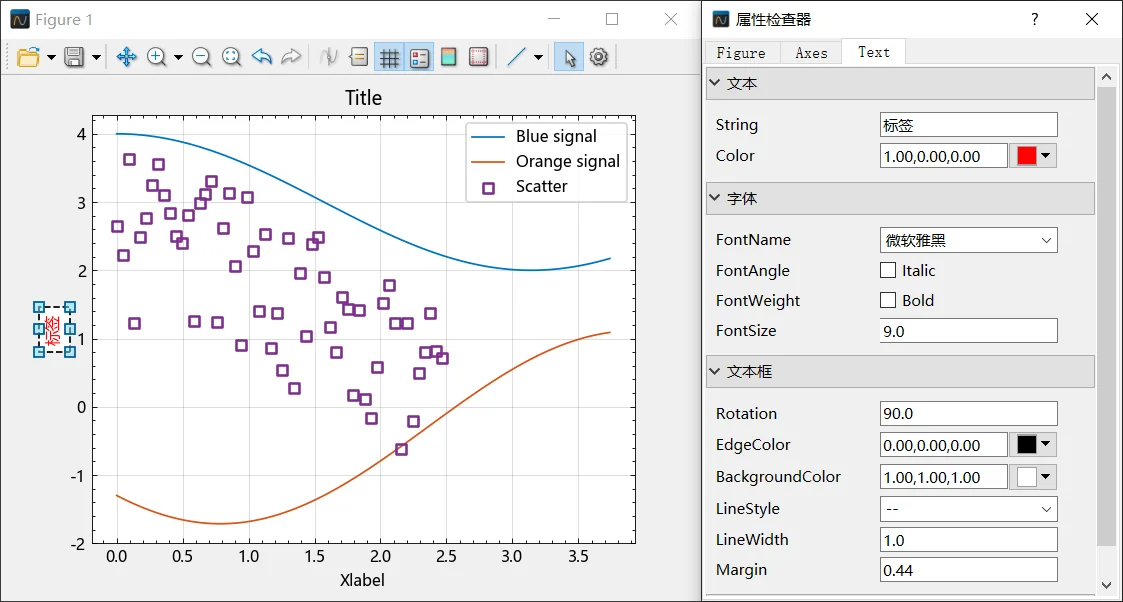Click the data tip label icon
This screenshot has height=602, width=1123.
click(x=359, y=57)
